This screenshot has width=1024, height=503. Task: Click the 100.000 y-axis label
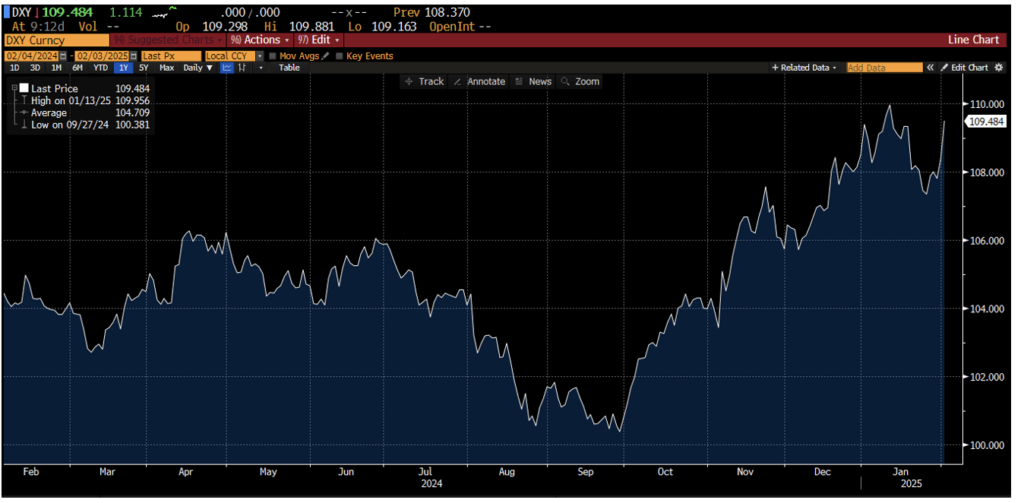pyautogui.click(x=987, y=445)
